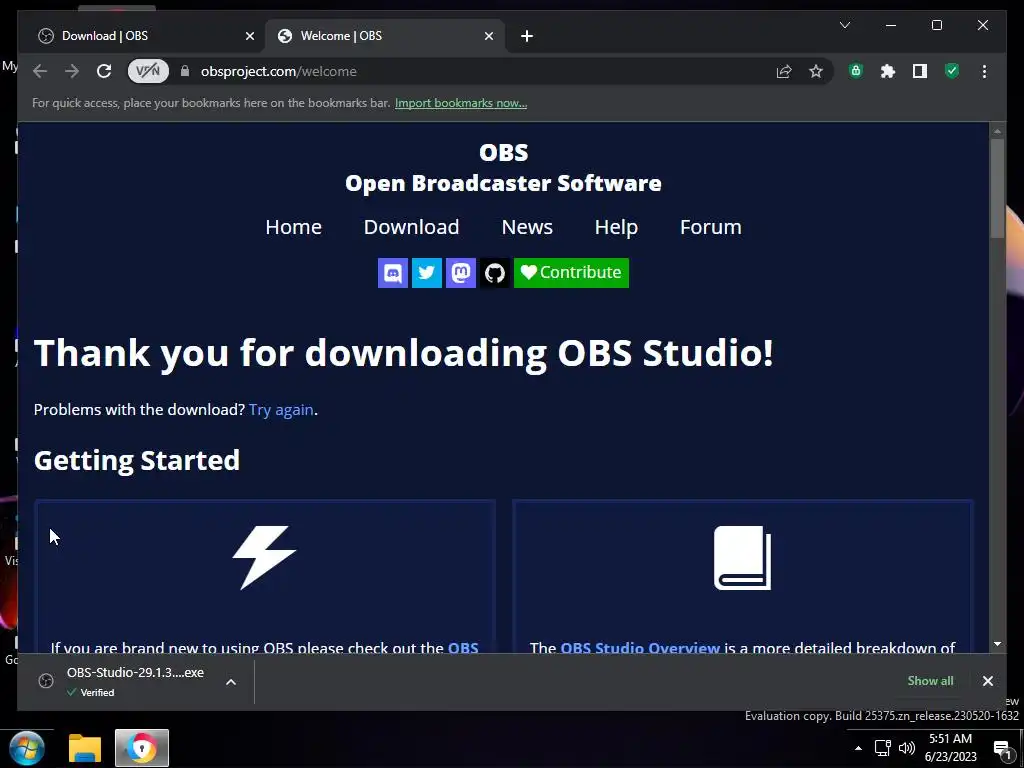Click the lightning bolt quick start icon

(264, 557)
